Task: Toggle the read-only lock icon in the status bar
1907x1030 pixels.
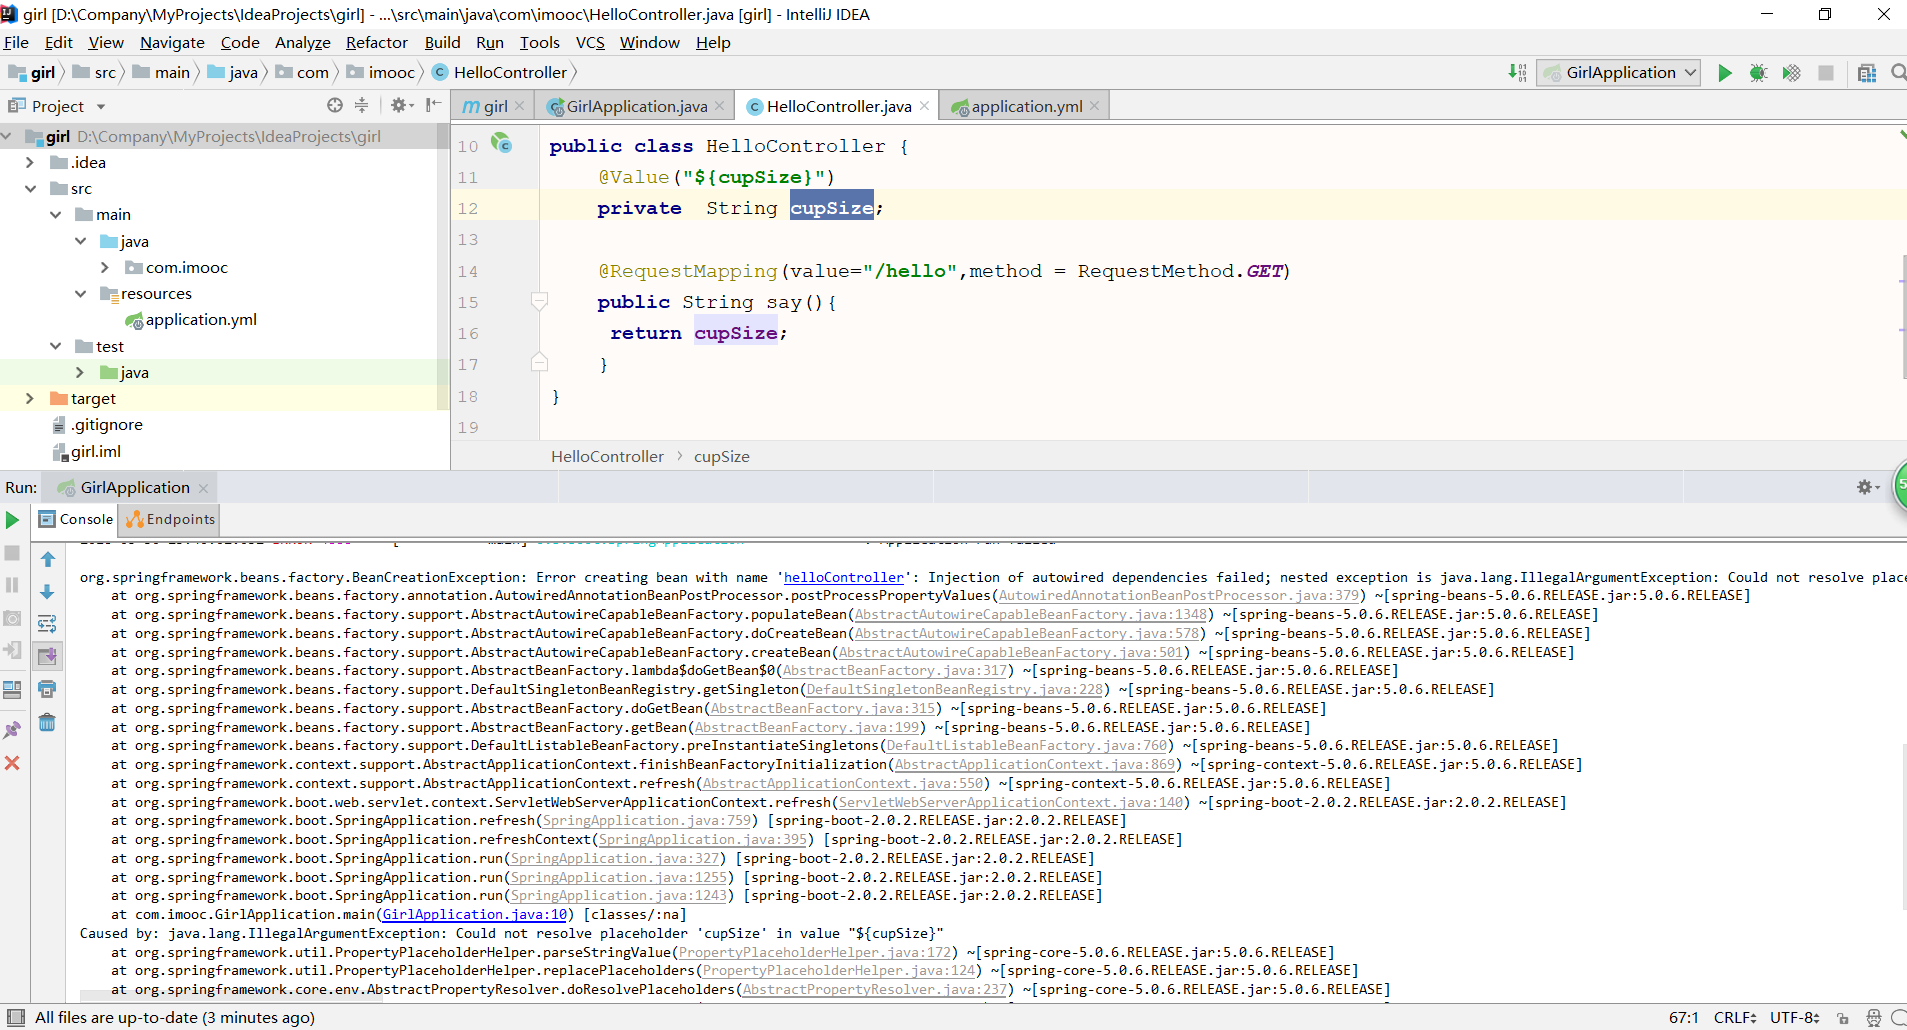Action: 1842,1018
